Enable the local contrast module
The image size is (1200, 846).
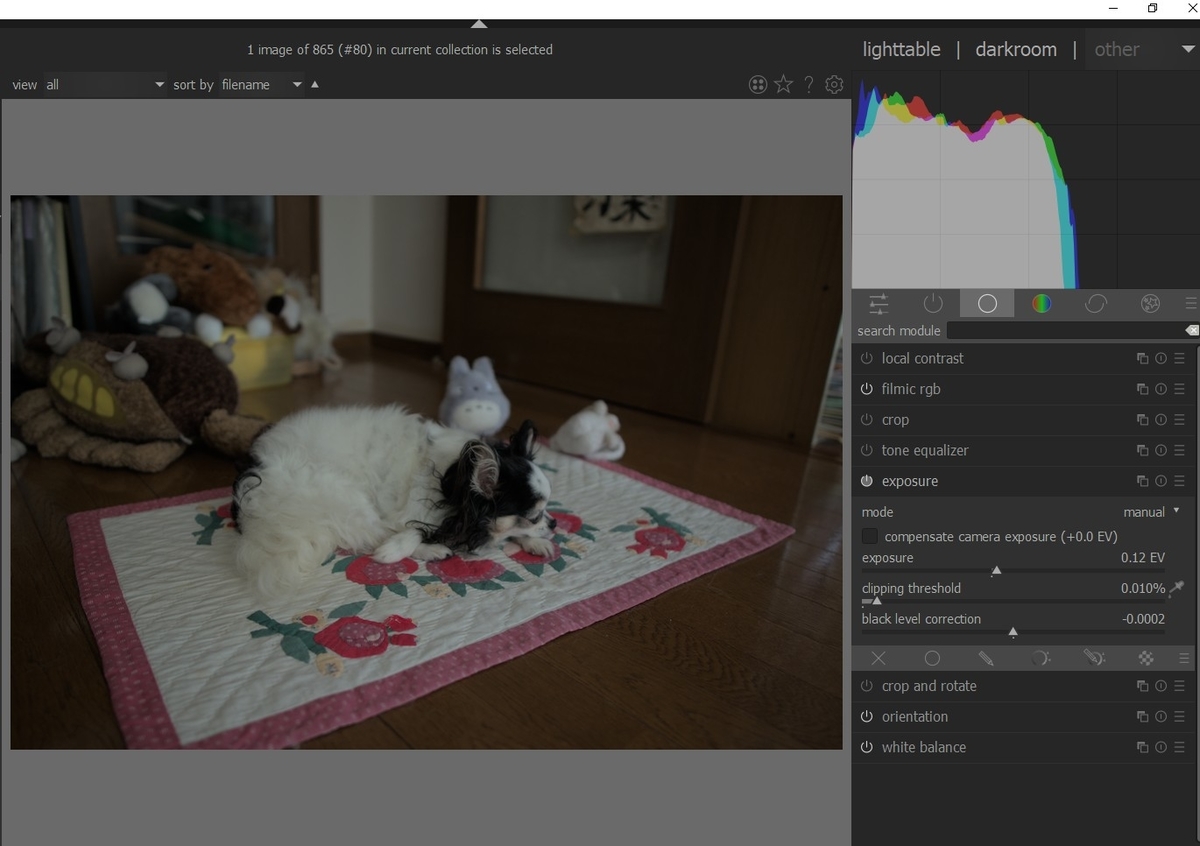(867, 359)
